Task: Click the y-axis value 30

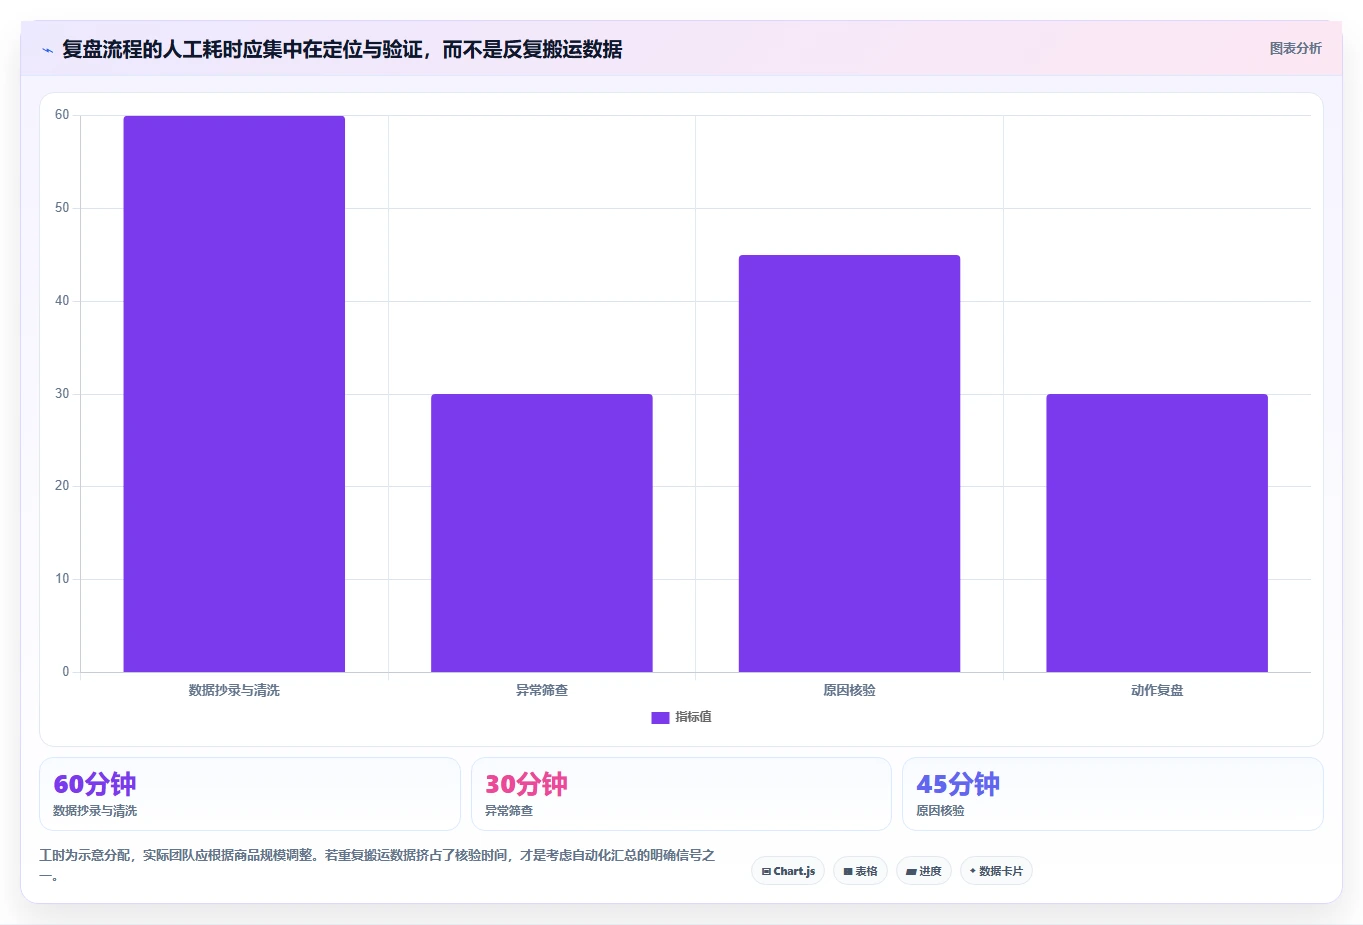Action: [x=62, y=394]
